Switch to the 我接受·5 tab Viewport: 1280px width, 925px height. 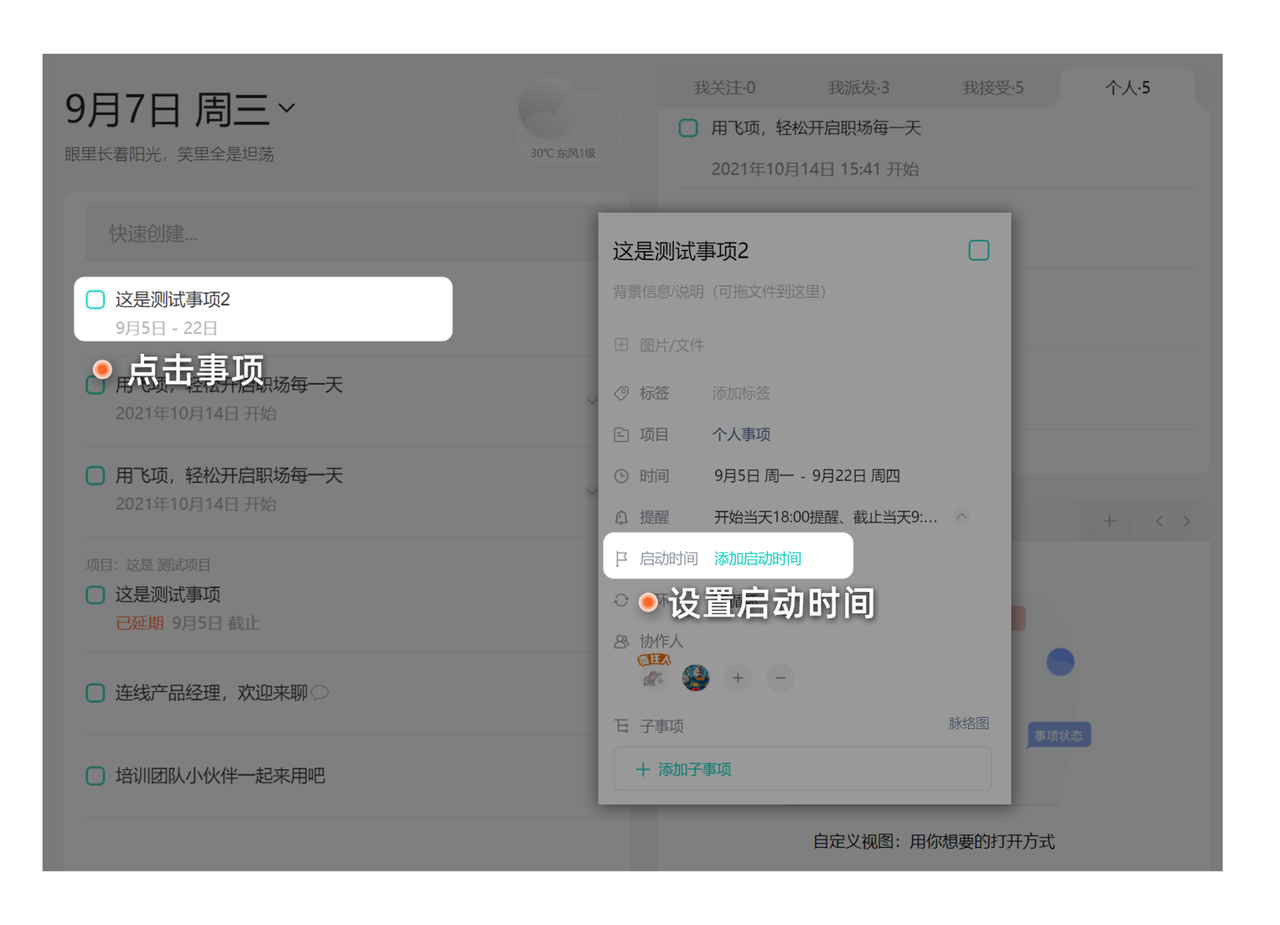(992, 88)
